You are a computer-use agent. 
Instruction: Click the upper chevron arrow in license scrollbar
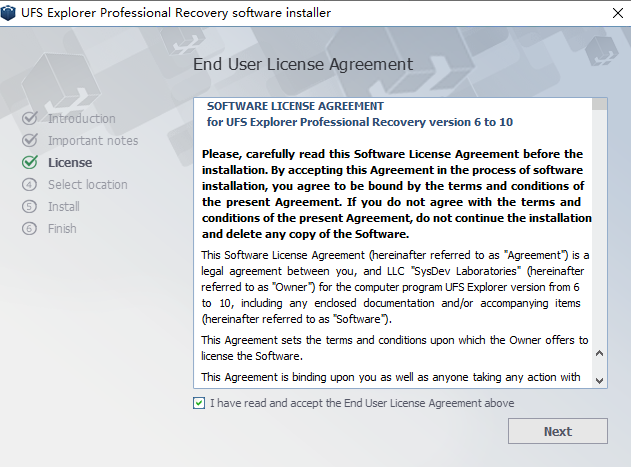pos(600,353)
